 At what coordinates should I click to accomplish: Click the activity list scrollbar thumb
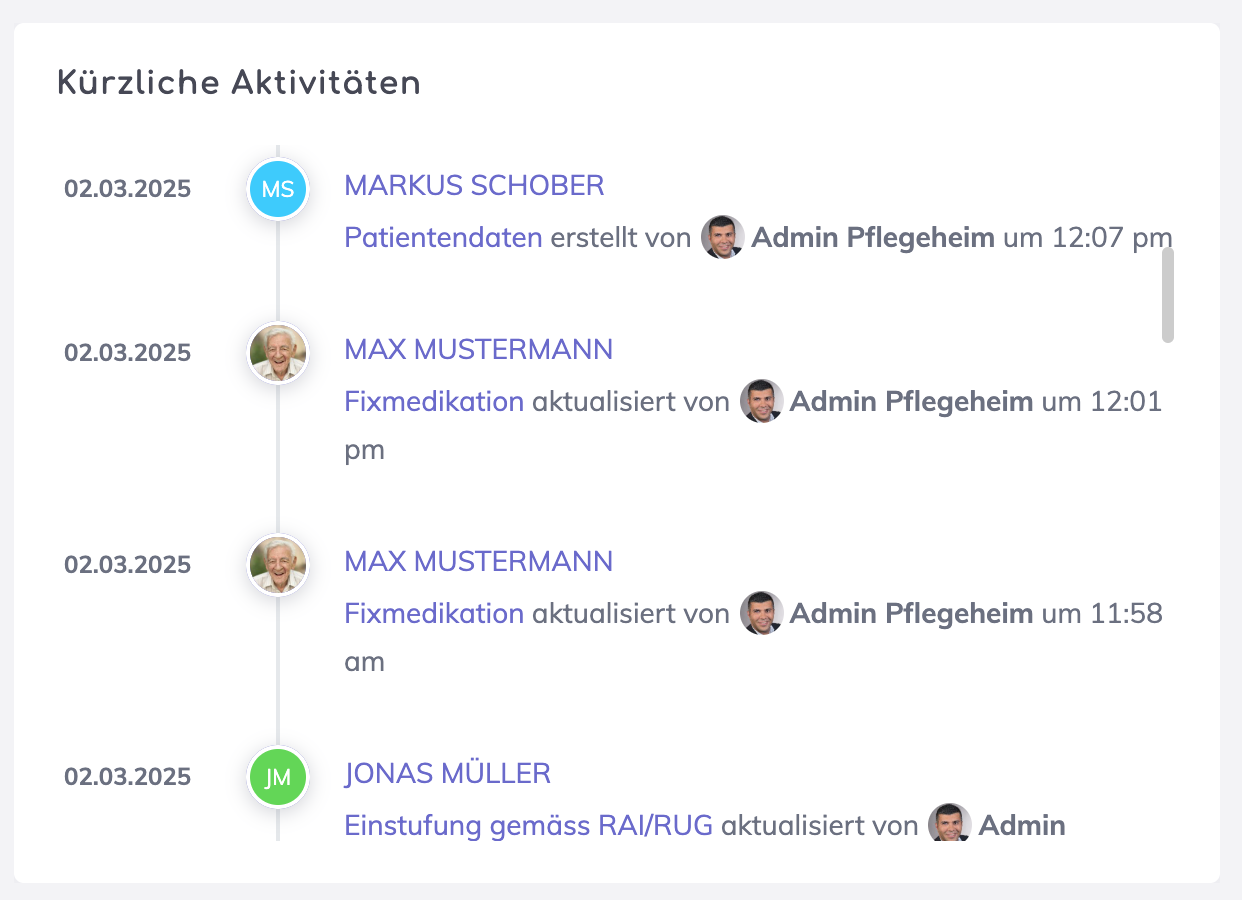tap(1167, 295)
